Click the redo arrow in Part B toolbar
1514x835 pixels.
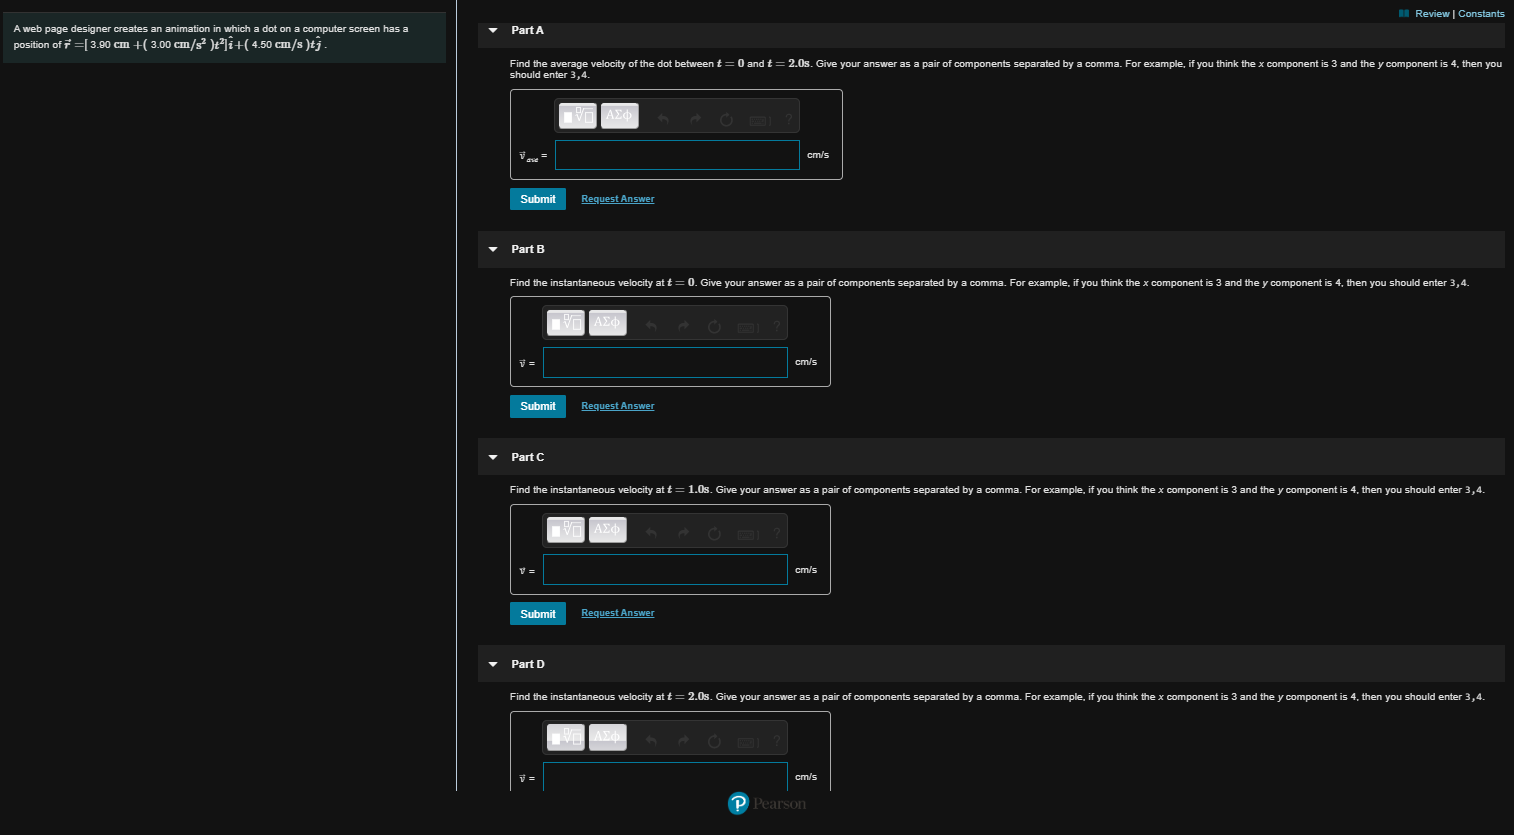[x=683, y=322]
